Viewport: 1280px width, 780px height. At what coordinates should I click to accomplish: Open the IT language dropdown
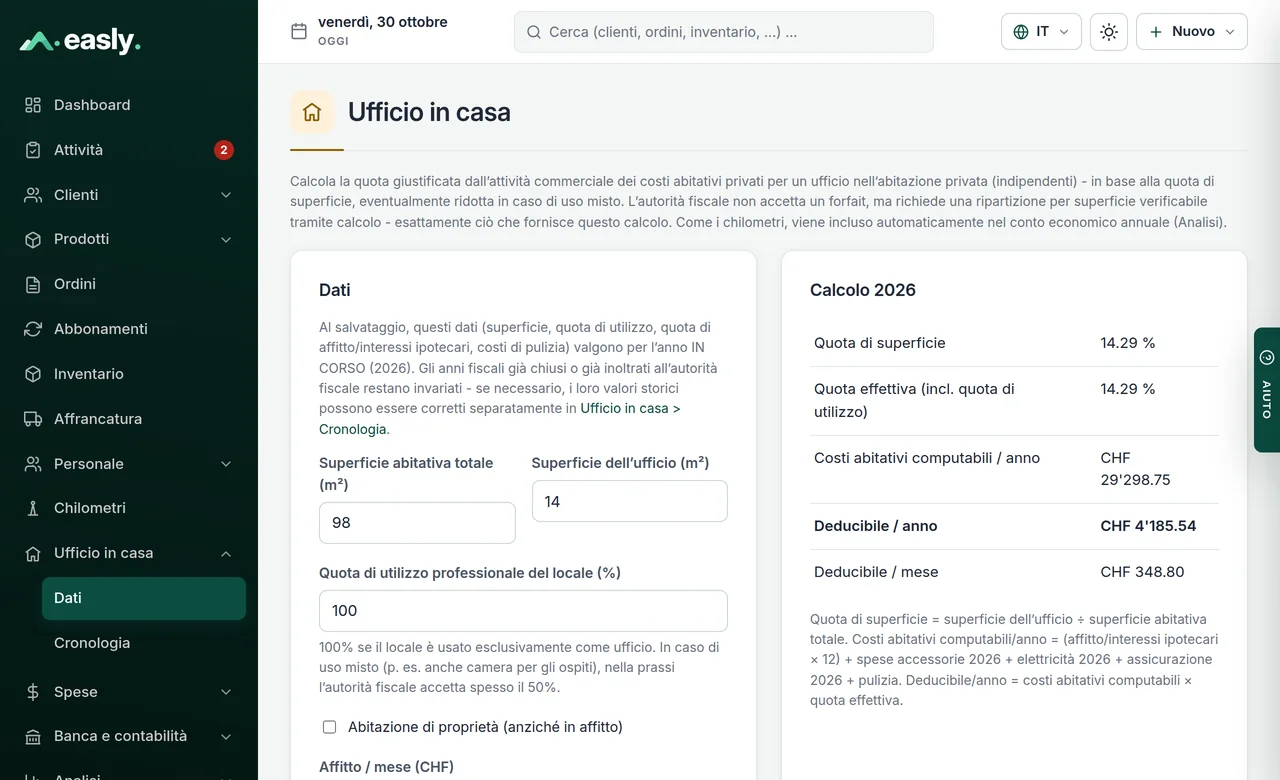click(x=1041, y=32)
